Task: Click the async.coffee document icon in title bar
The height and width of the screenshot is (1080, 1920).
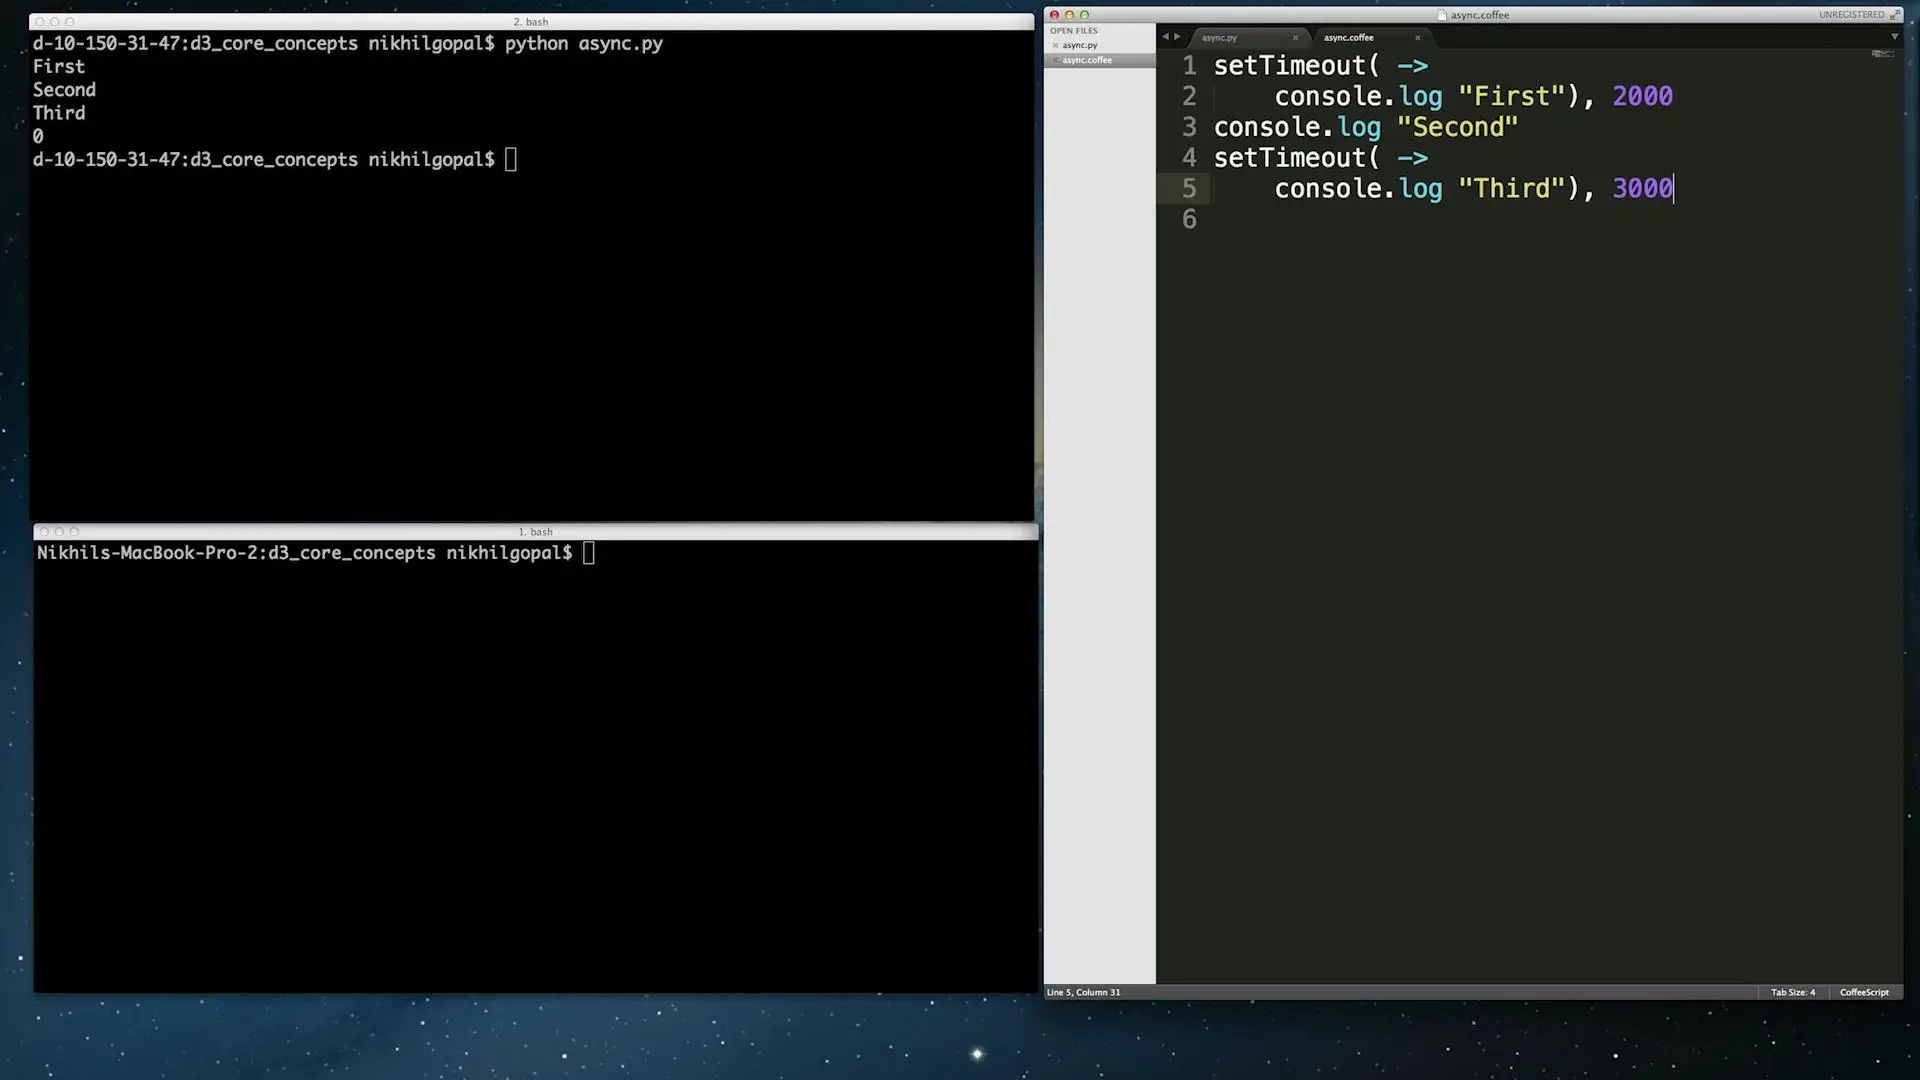Action: (1442, 15)
